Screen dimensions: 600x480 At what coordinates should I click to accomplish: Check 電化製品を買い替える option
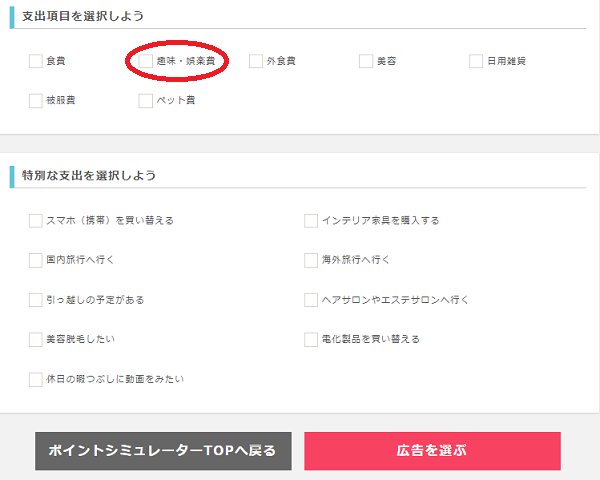311,339
